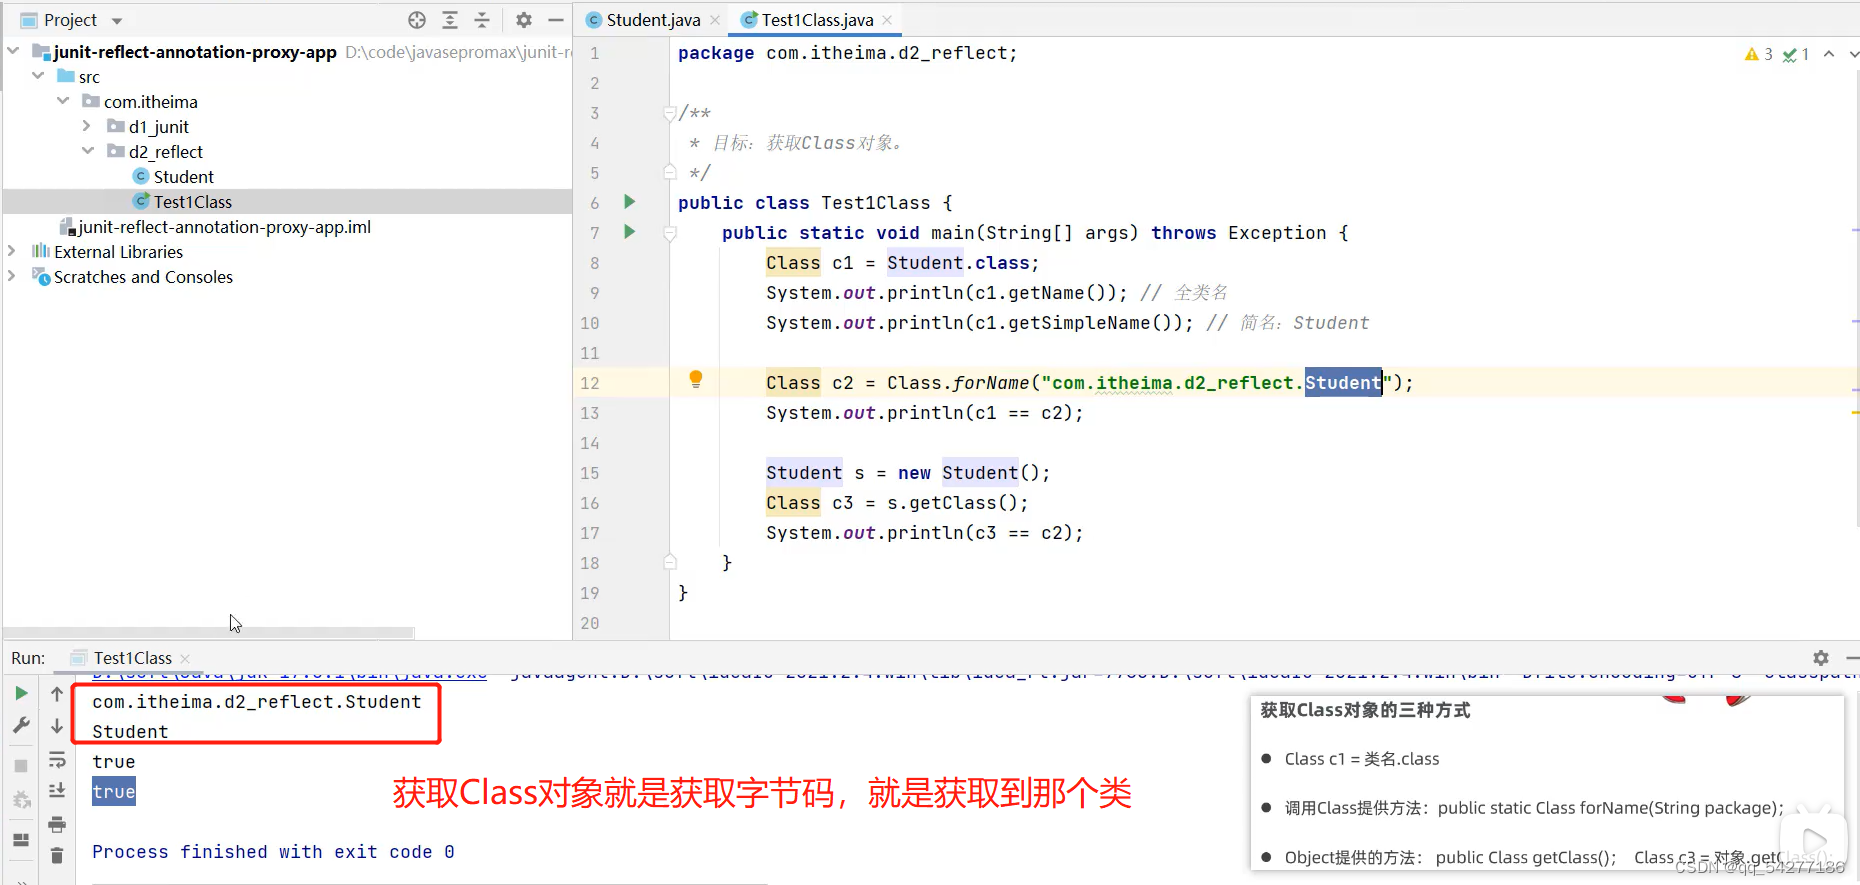This screenshot has width=1860, height=885.
Task: Expand all items in Project panel
Action: pos(450,20)
